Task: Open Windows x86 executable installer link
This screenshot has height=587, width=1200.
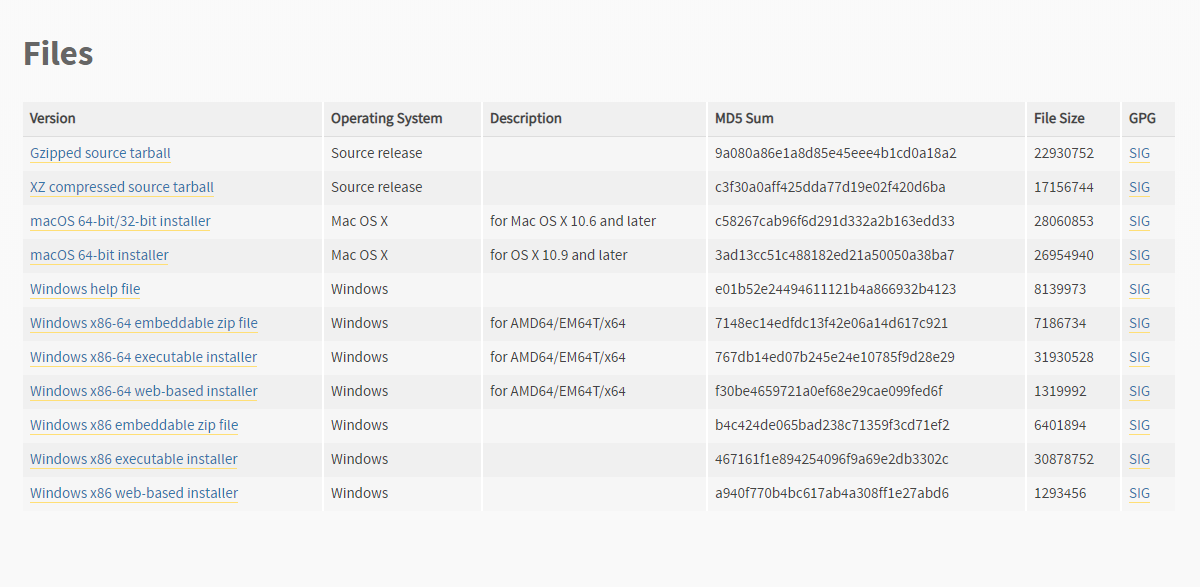Action: click(134, 459)
